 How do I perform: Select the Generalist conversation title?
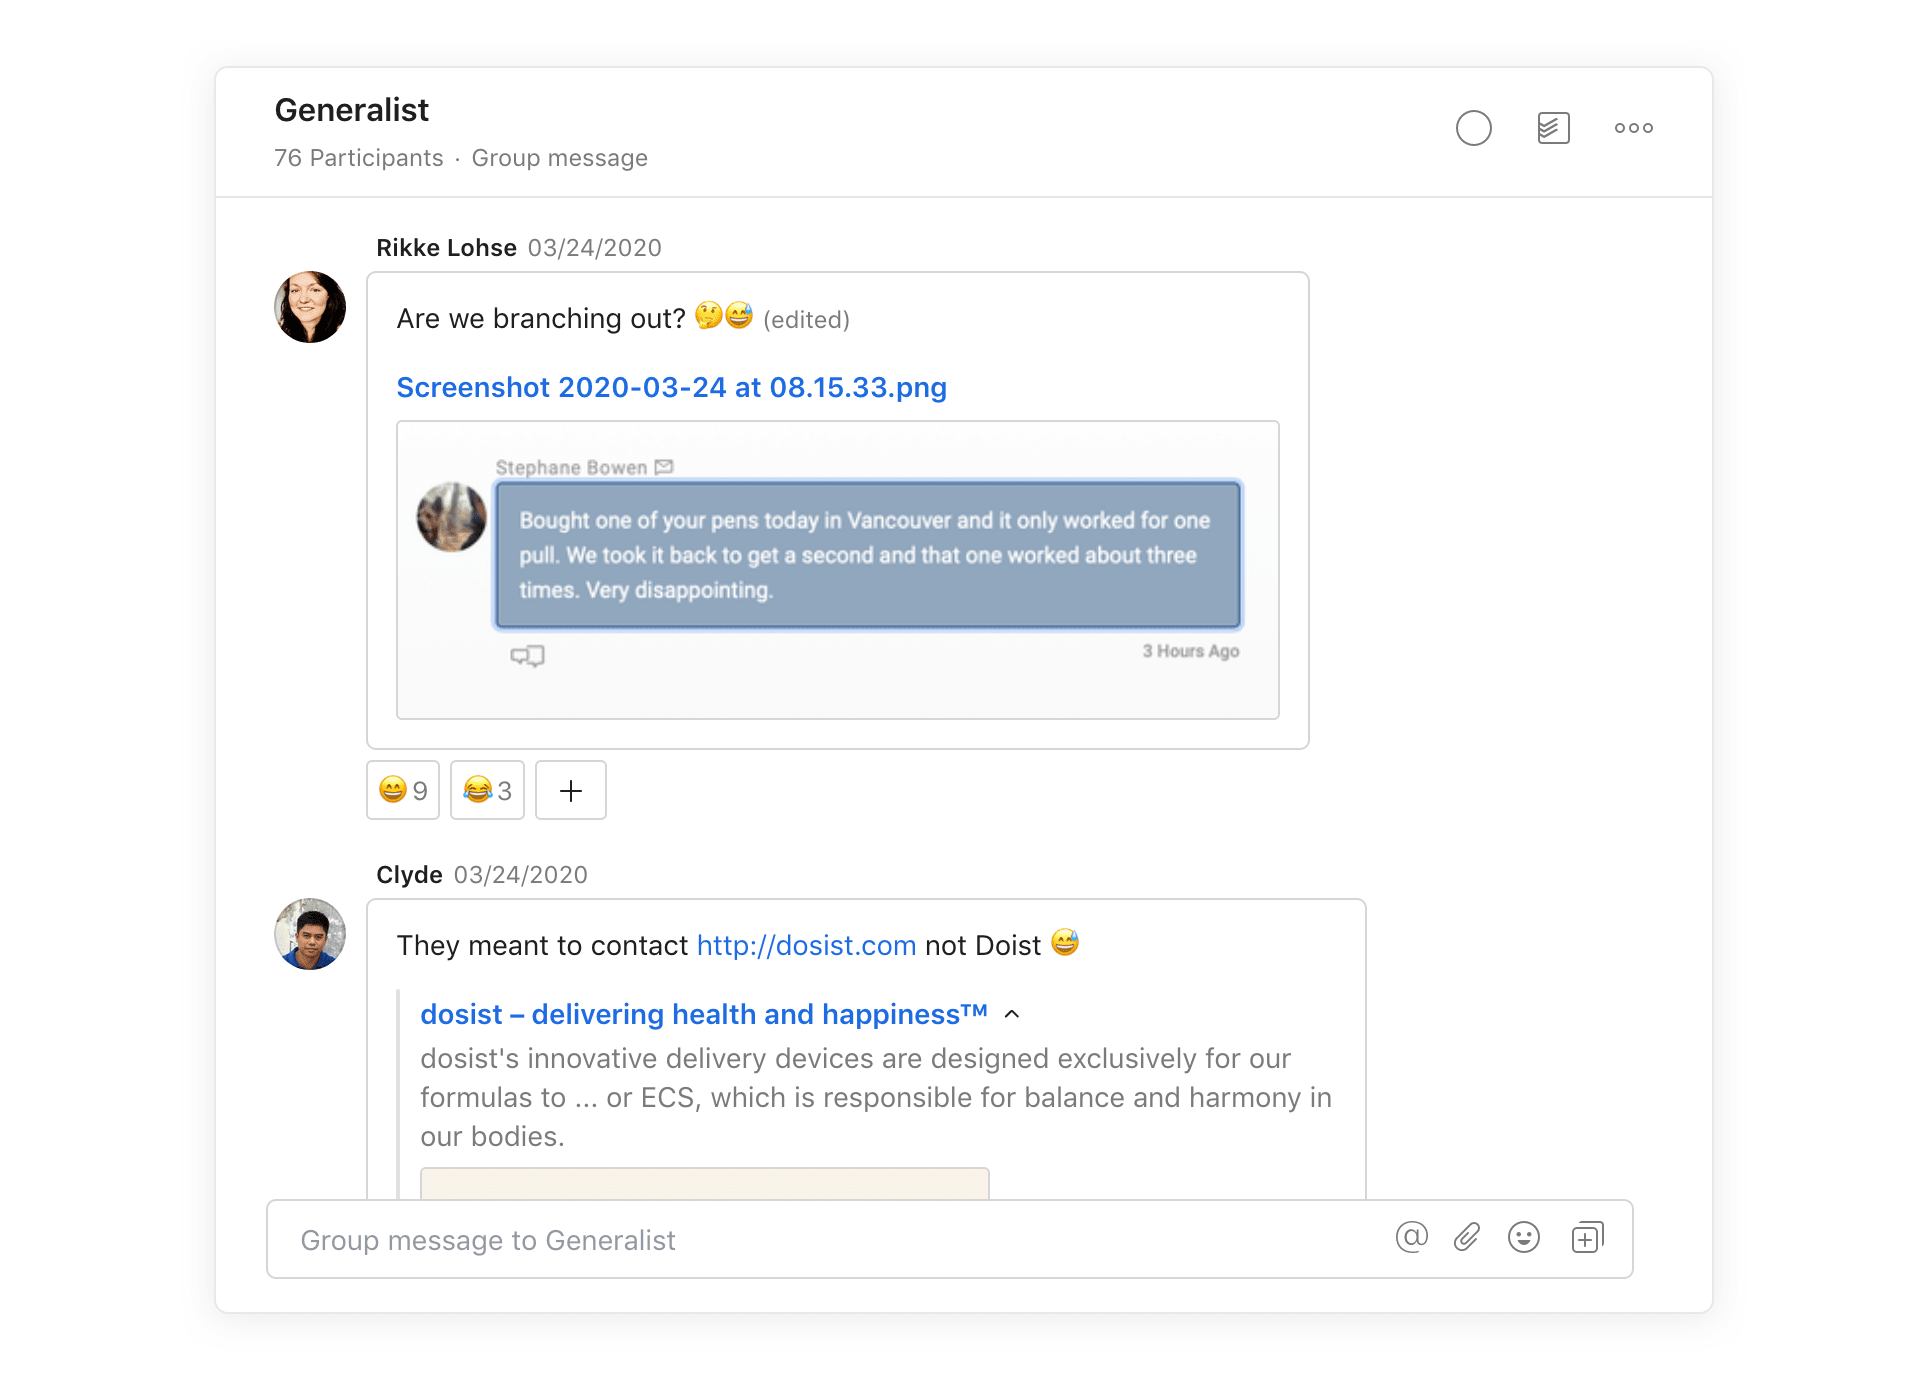(351, 110)
